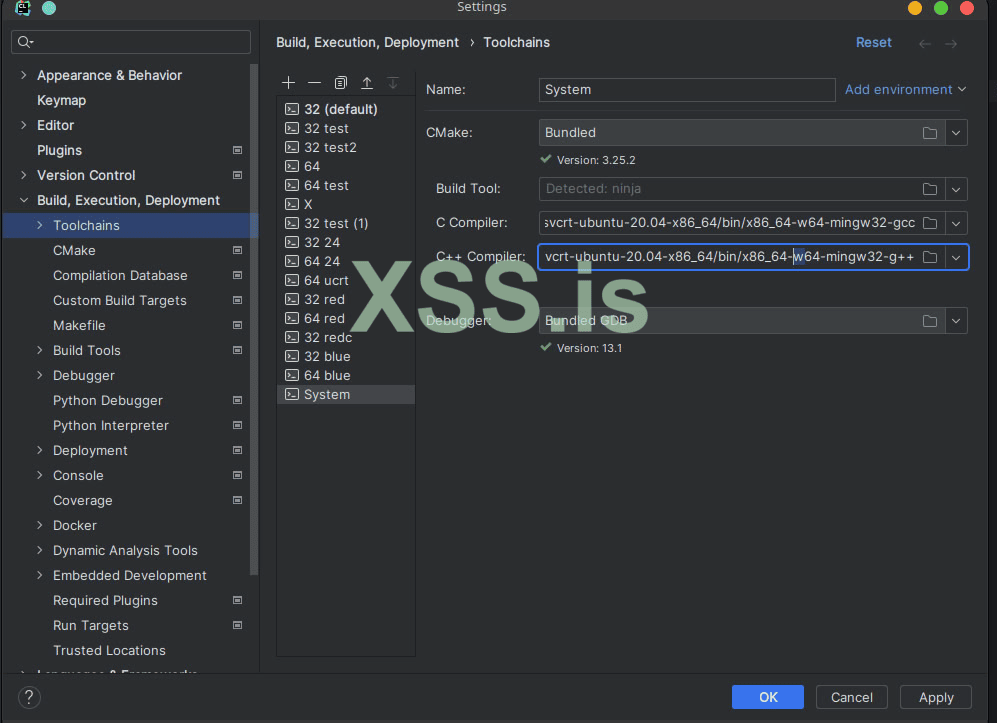
Task: Open Add environment dropdown
Action: point(905,90)
